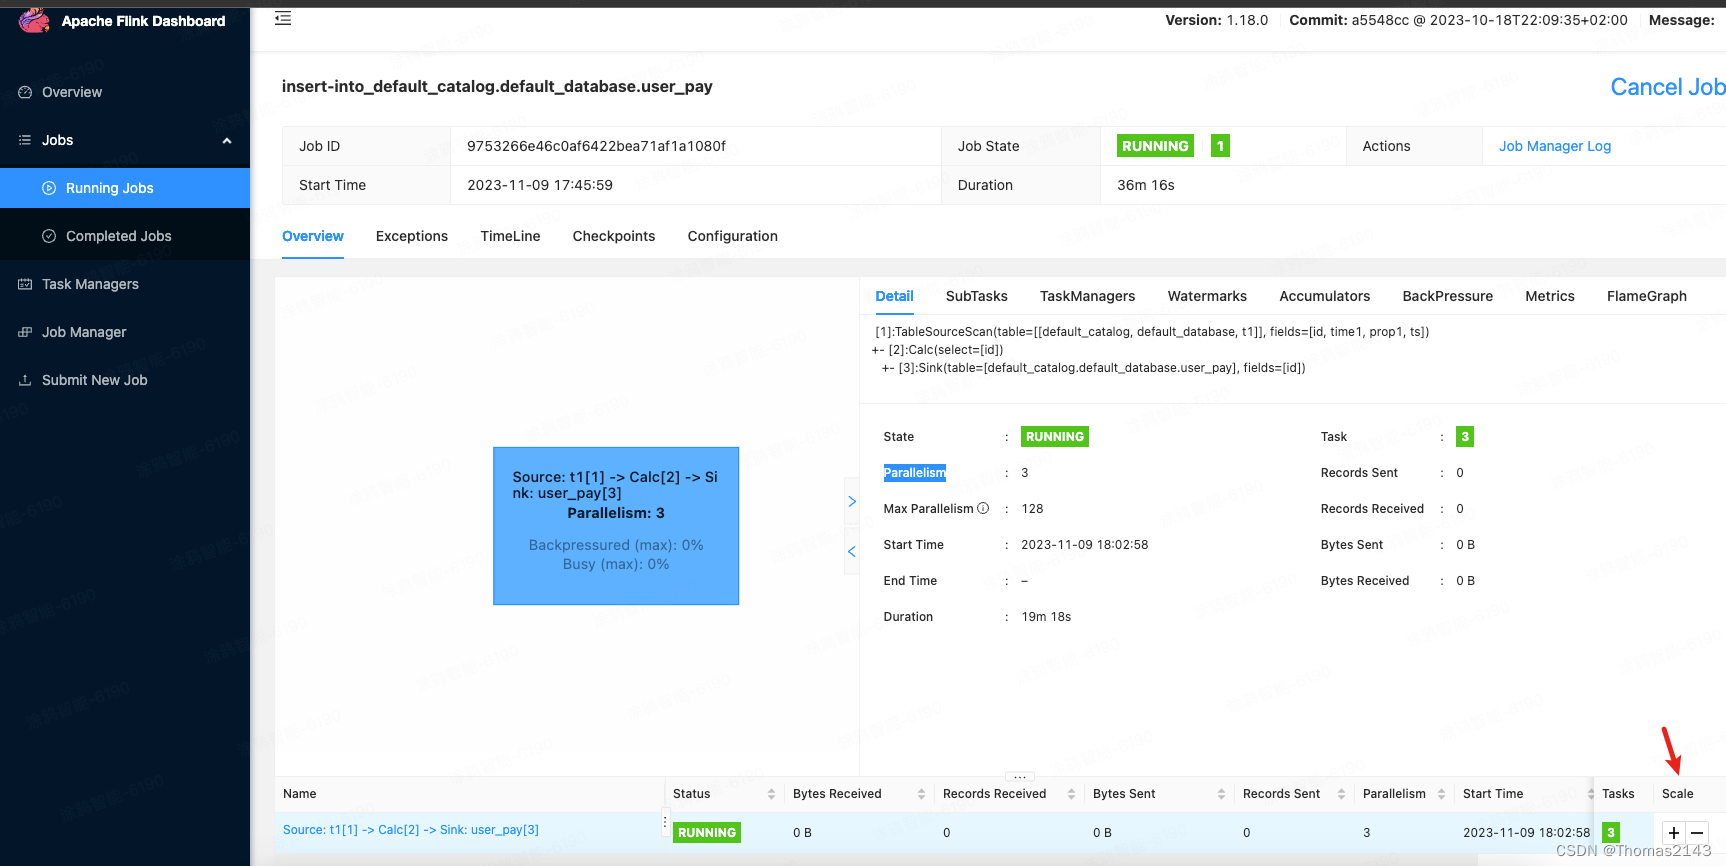
Task: Open Overview in the sidebar
Action: pos(72,92)
